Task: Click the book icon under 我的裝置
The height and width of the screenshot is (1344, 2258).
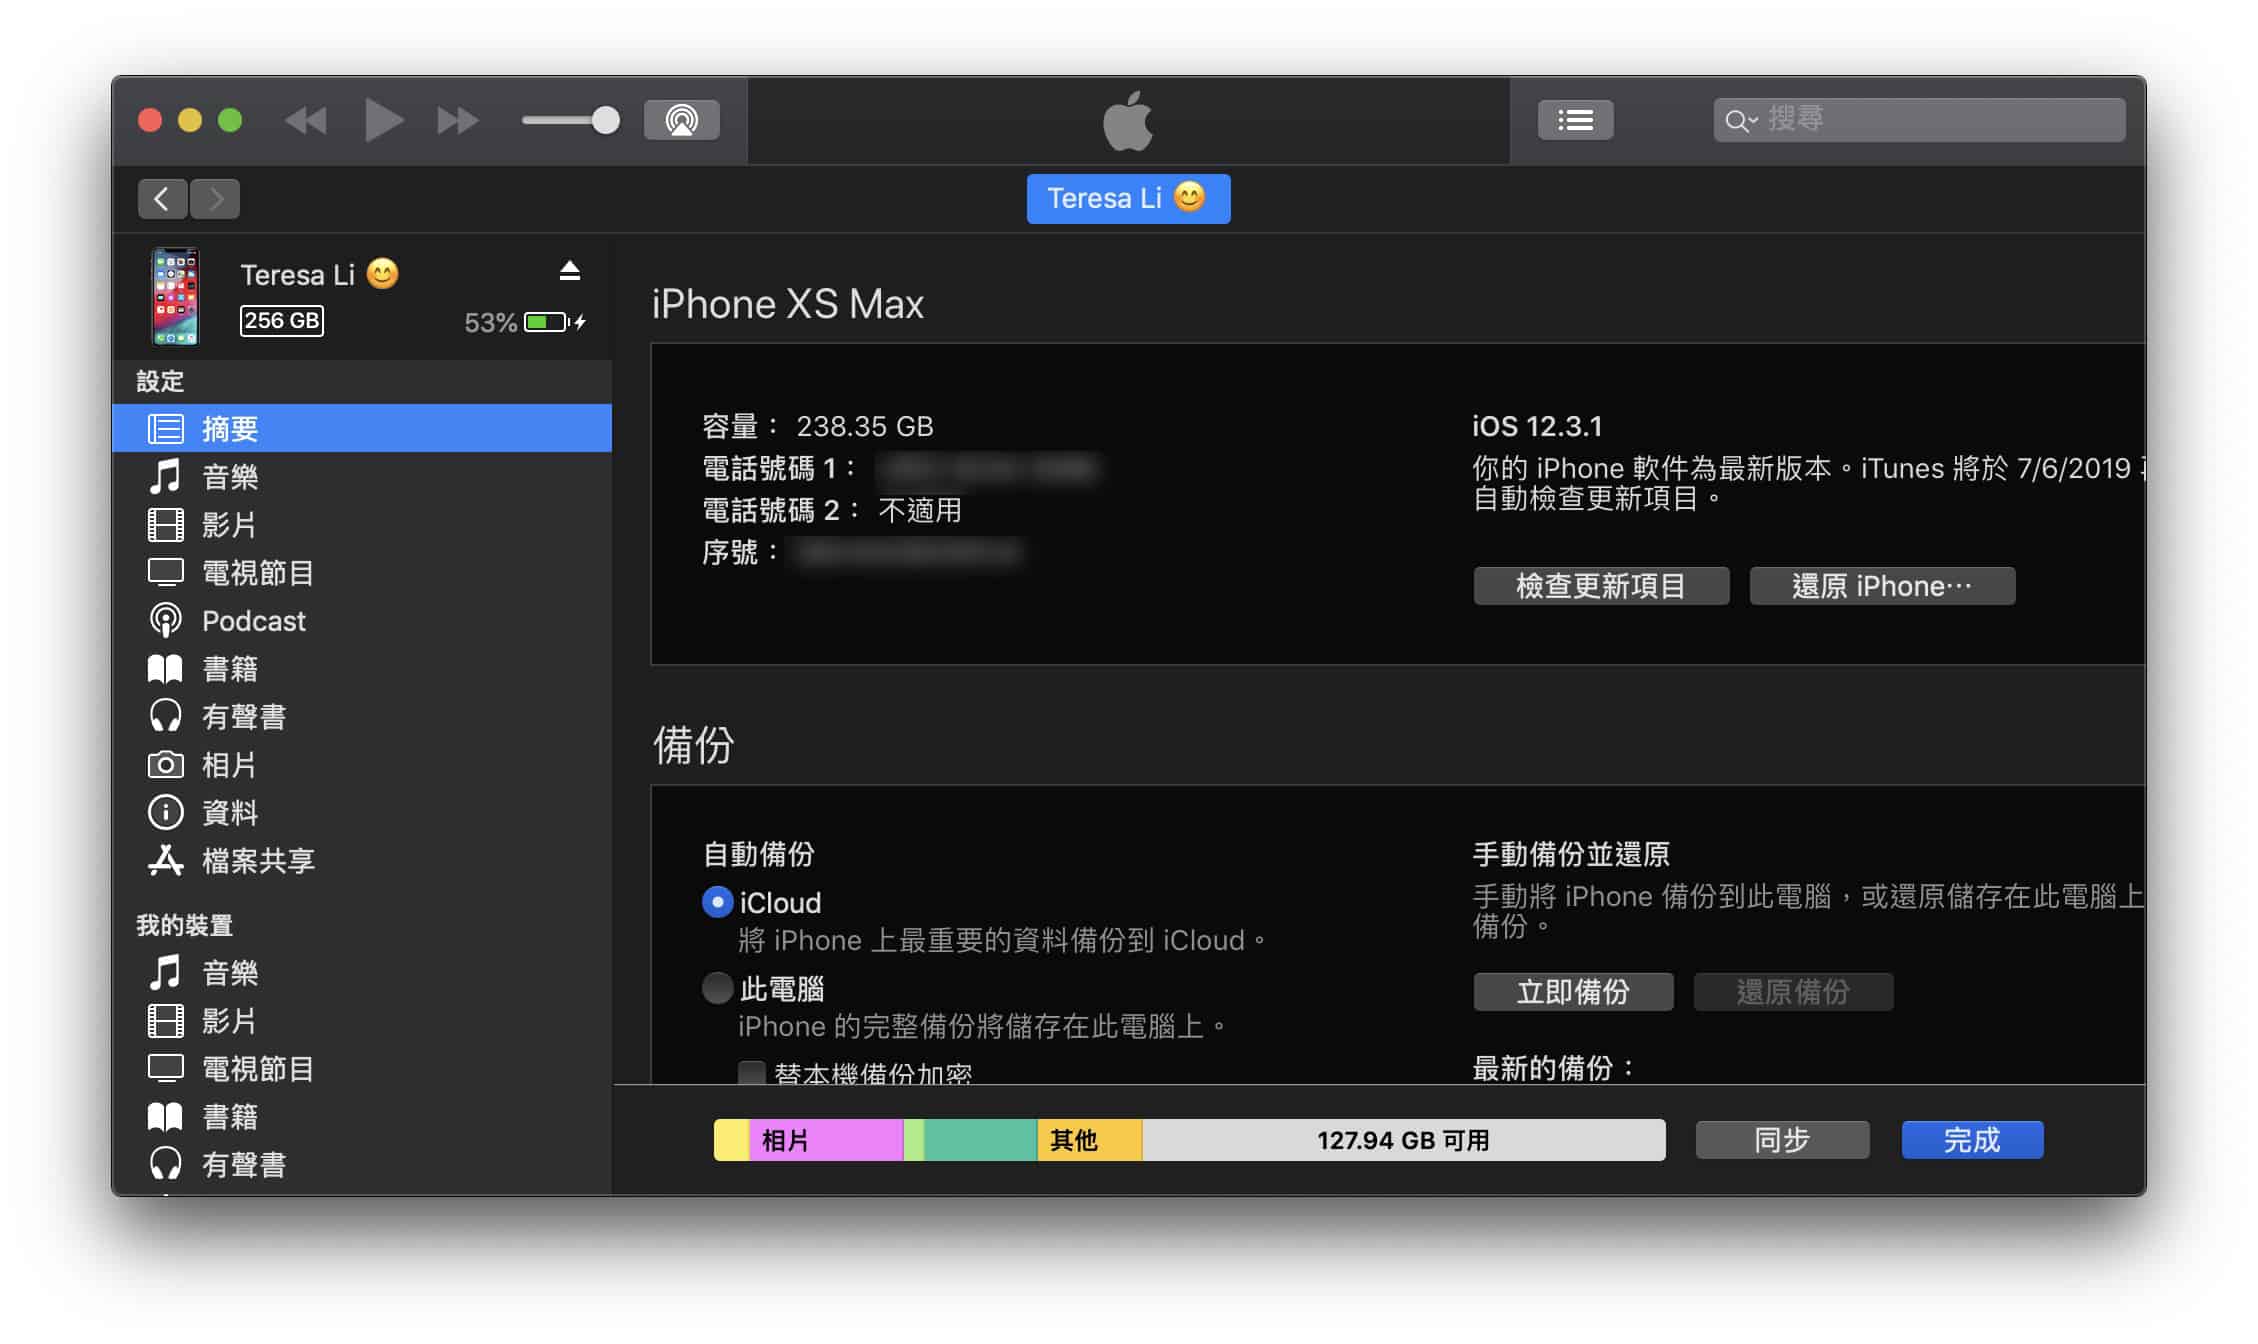Action: (166, 1116)
